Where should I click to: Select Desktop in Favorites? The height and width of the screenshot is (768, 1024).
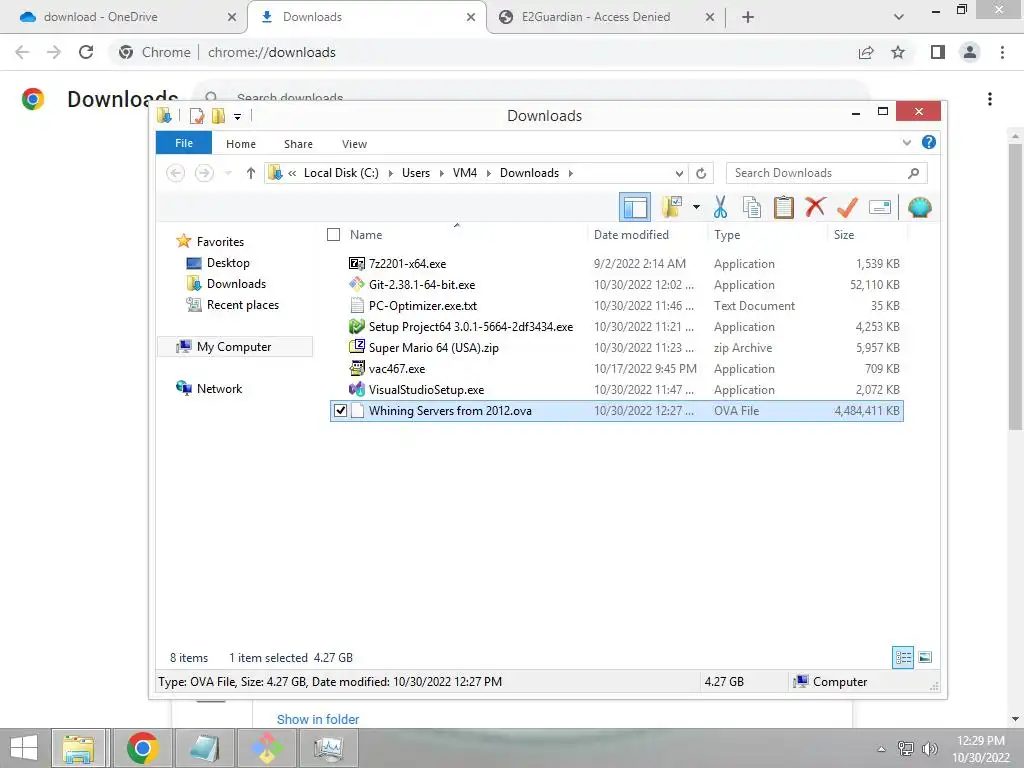pos(228,263)
